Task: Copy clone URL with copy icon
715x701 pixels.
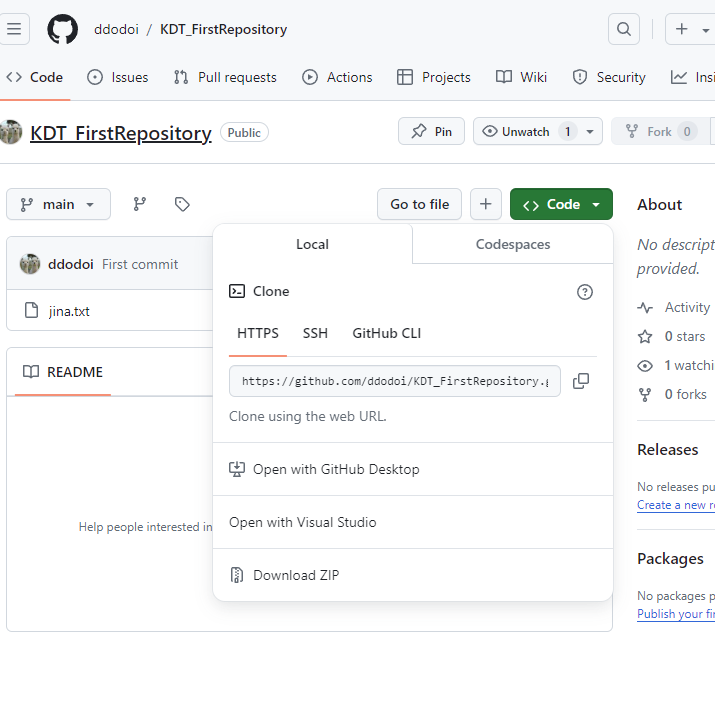Action: point(581,381)
